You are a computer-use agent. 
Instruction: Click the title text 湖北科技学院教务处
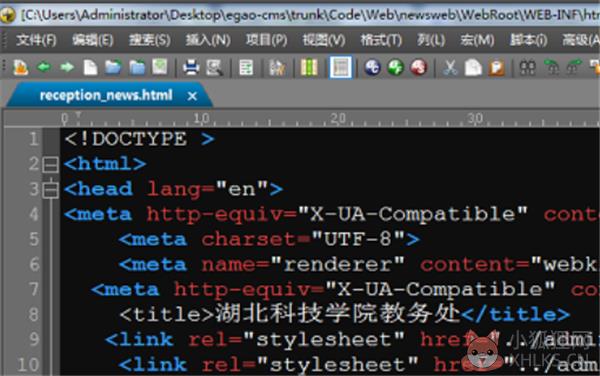pyautogui.click(x=338, y=314)
